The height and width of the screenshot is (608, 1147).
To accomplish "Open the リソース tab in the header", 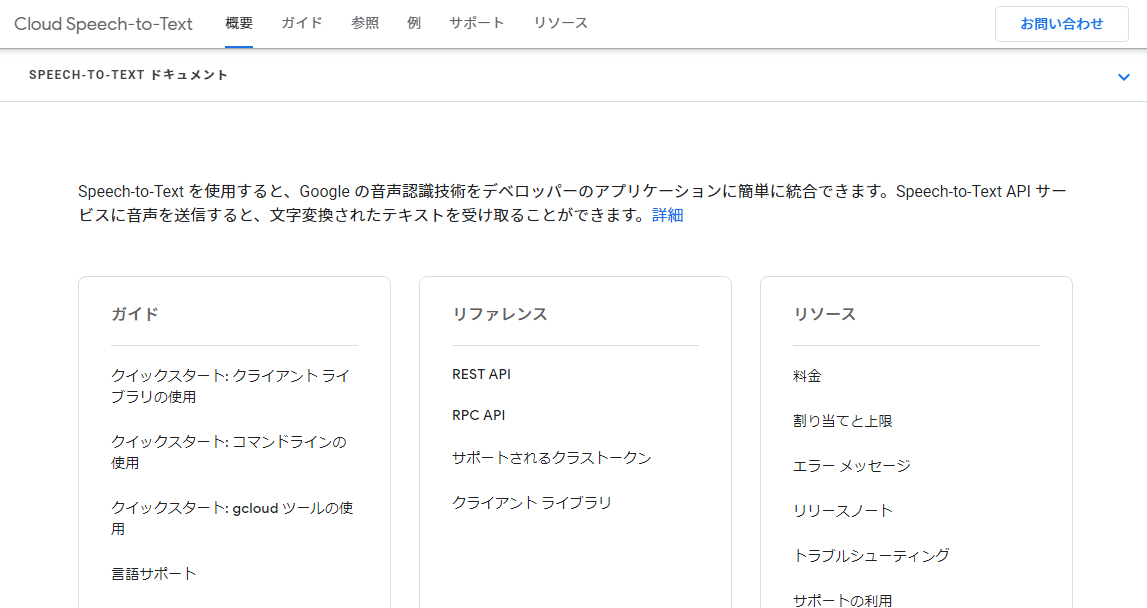I will [560, 23].
